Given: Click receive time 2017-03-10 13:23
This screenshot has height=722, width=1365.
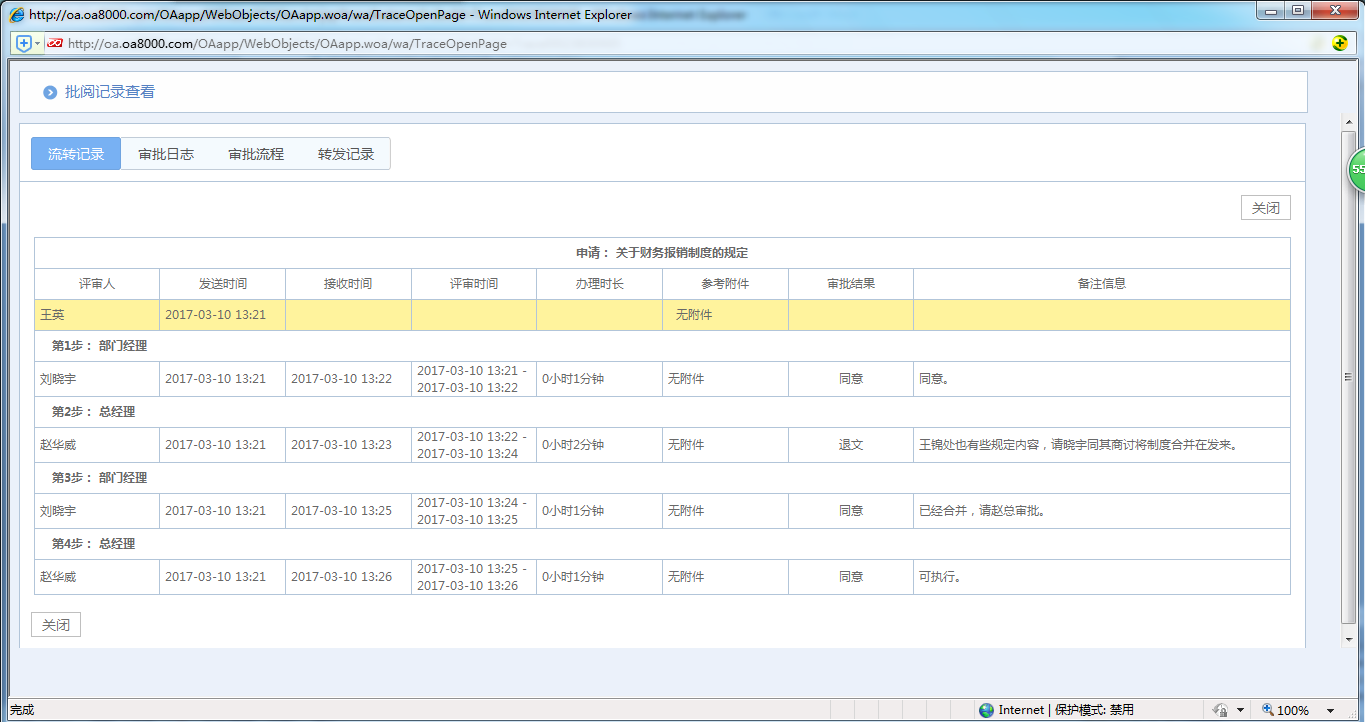Looking at the screenshot, I should coord(342,445).
